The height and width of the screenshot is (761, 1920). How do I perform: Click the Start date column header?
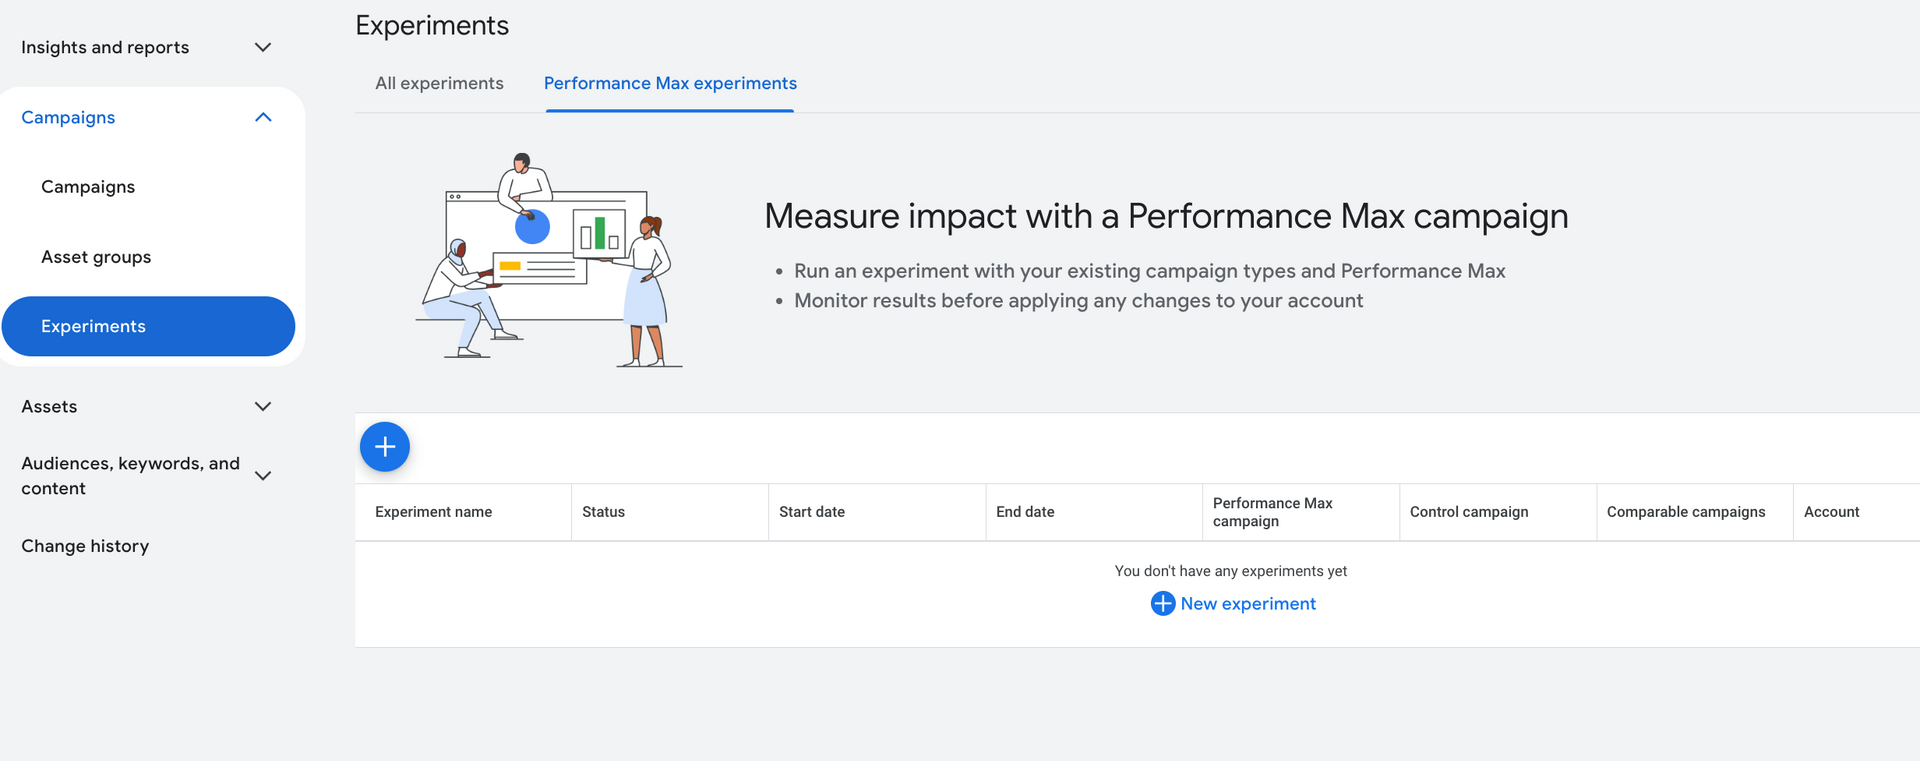812,512
